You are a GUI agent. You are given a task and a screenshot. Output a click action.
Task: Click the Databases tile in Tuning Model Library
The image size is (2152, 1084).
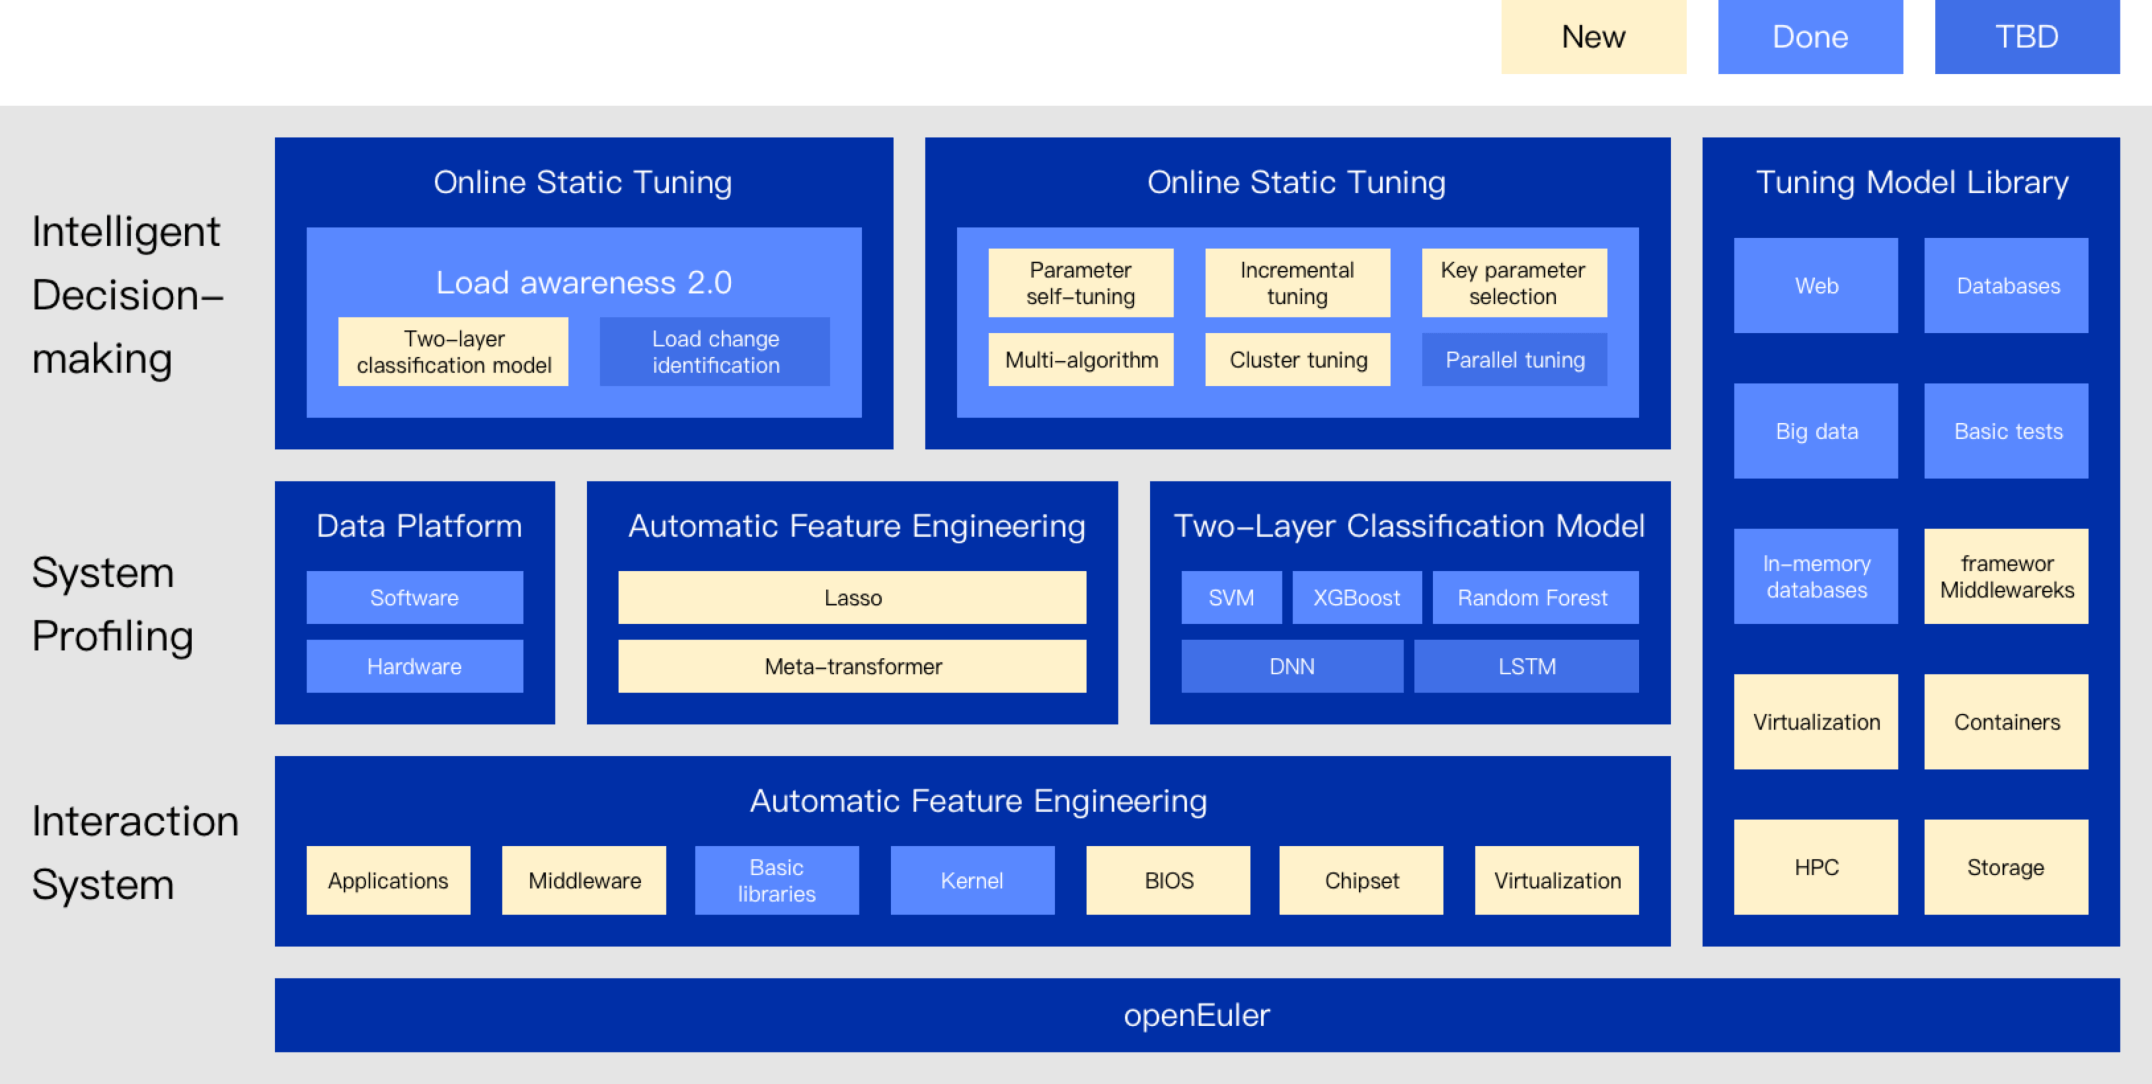click(2006, 286)
